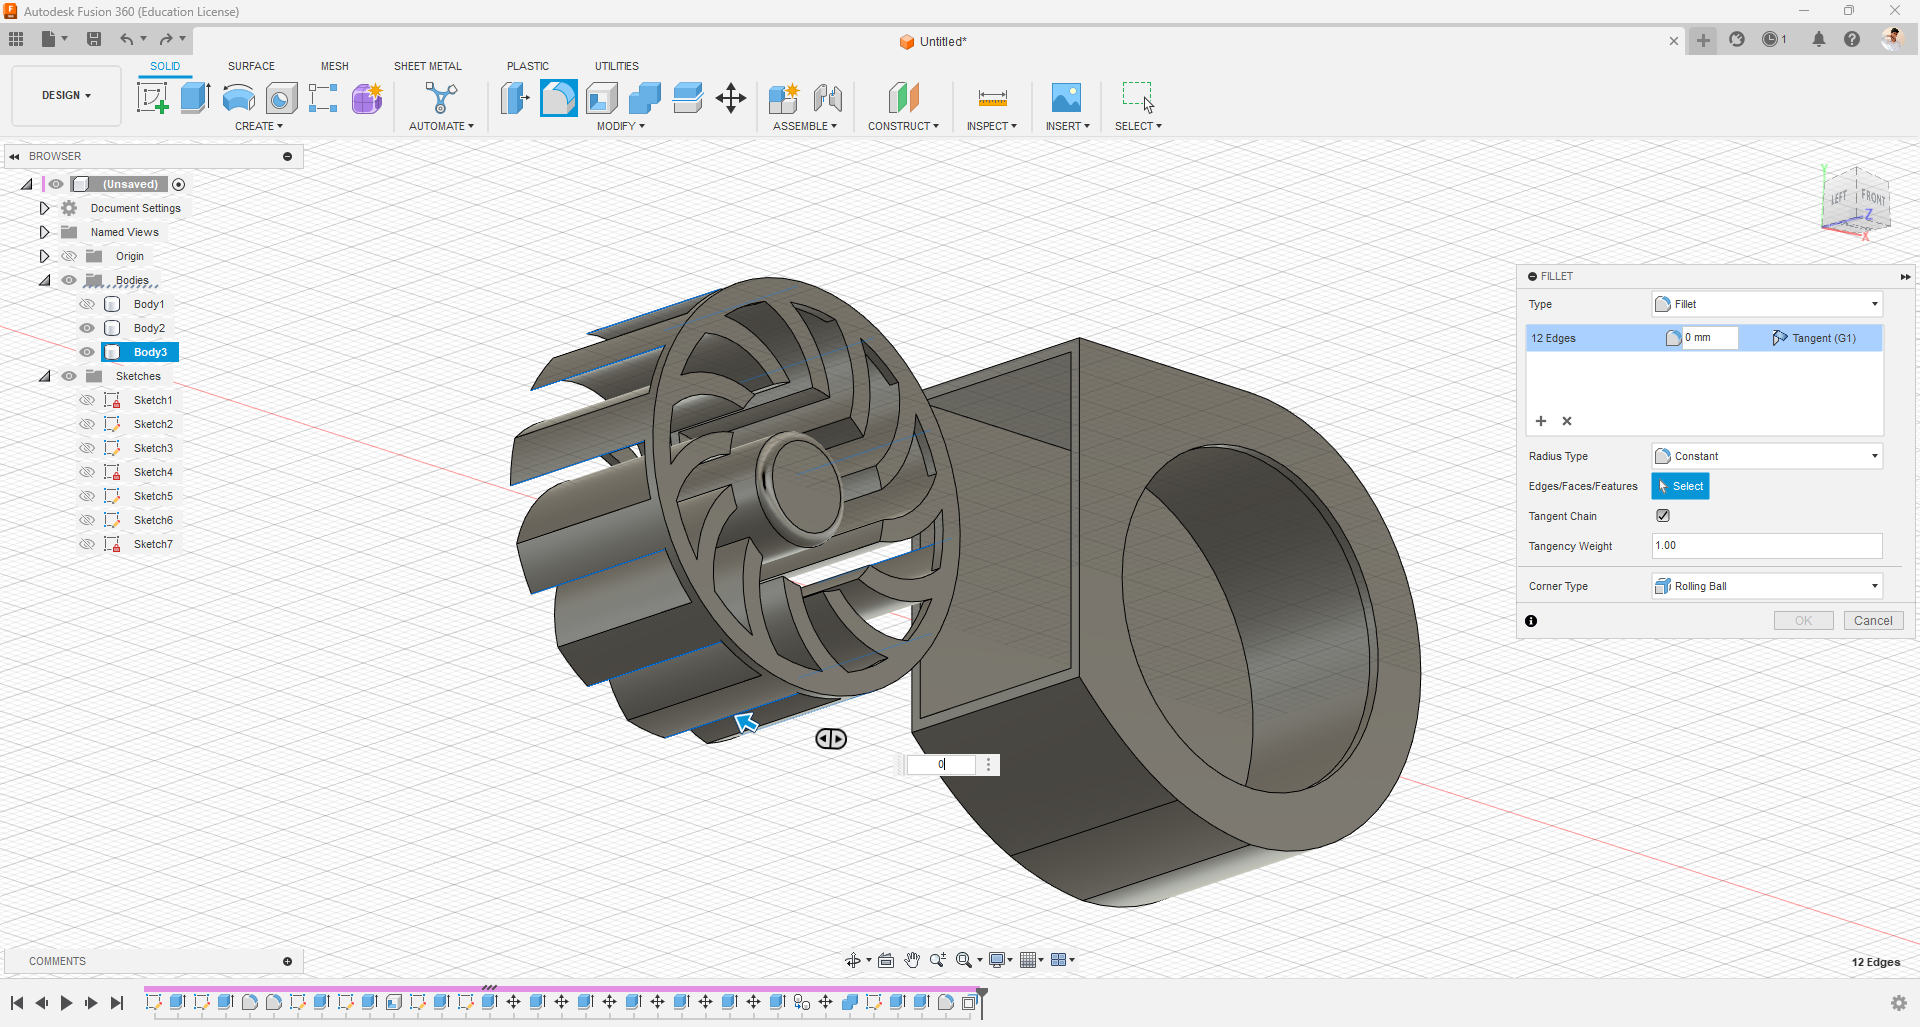Click the Tangency Weight input field
The width and height of the screenshot is (1920, 1027).
point(1767,546)
